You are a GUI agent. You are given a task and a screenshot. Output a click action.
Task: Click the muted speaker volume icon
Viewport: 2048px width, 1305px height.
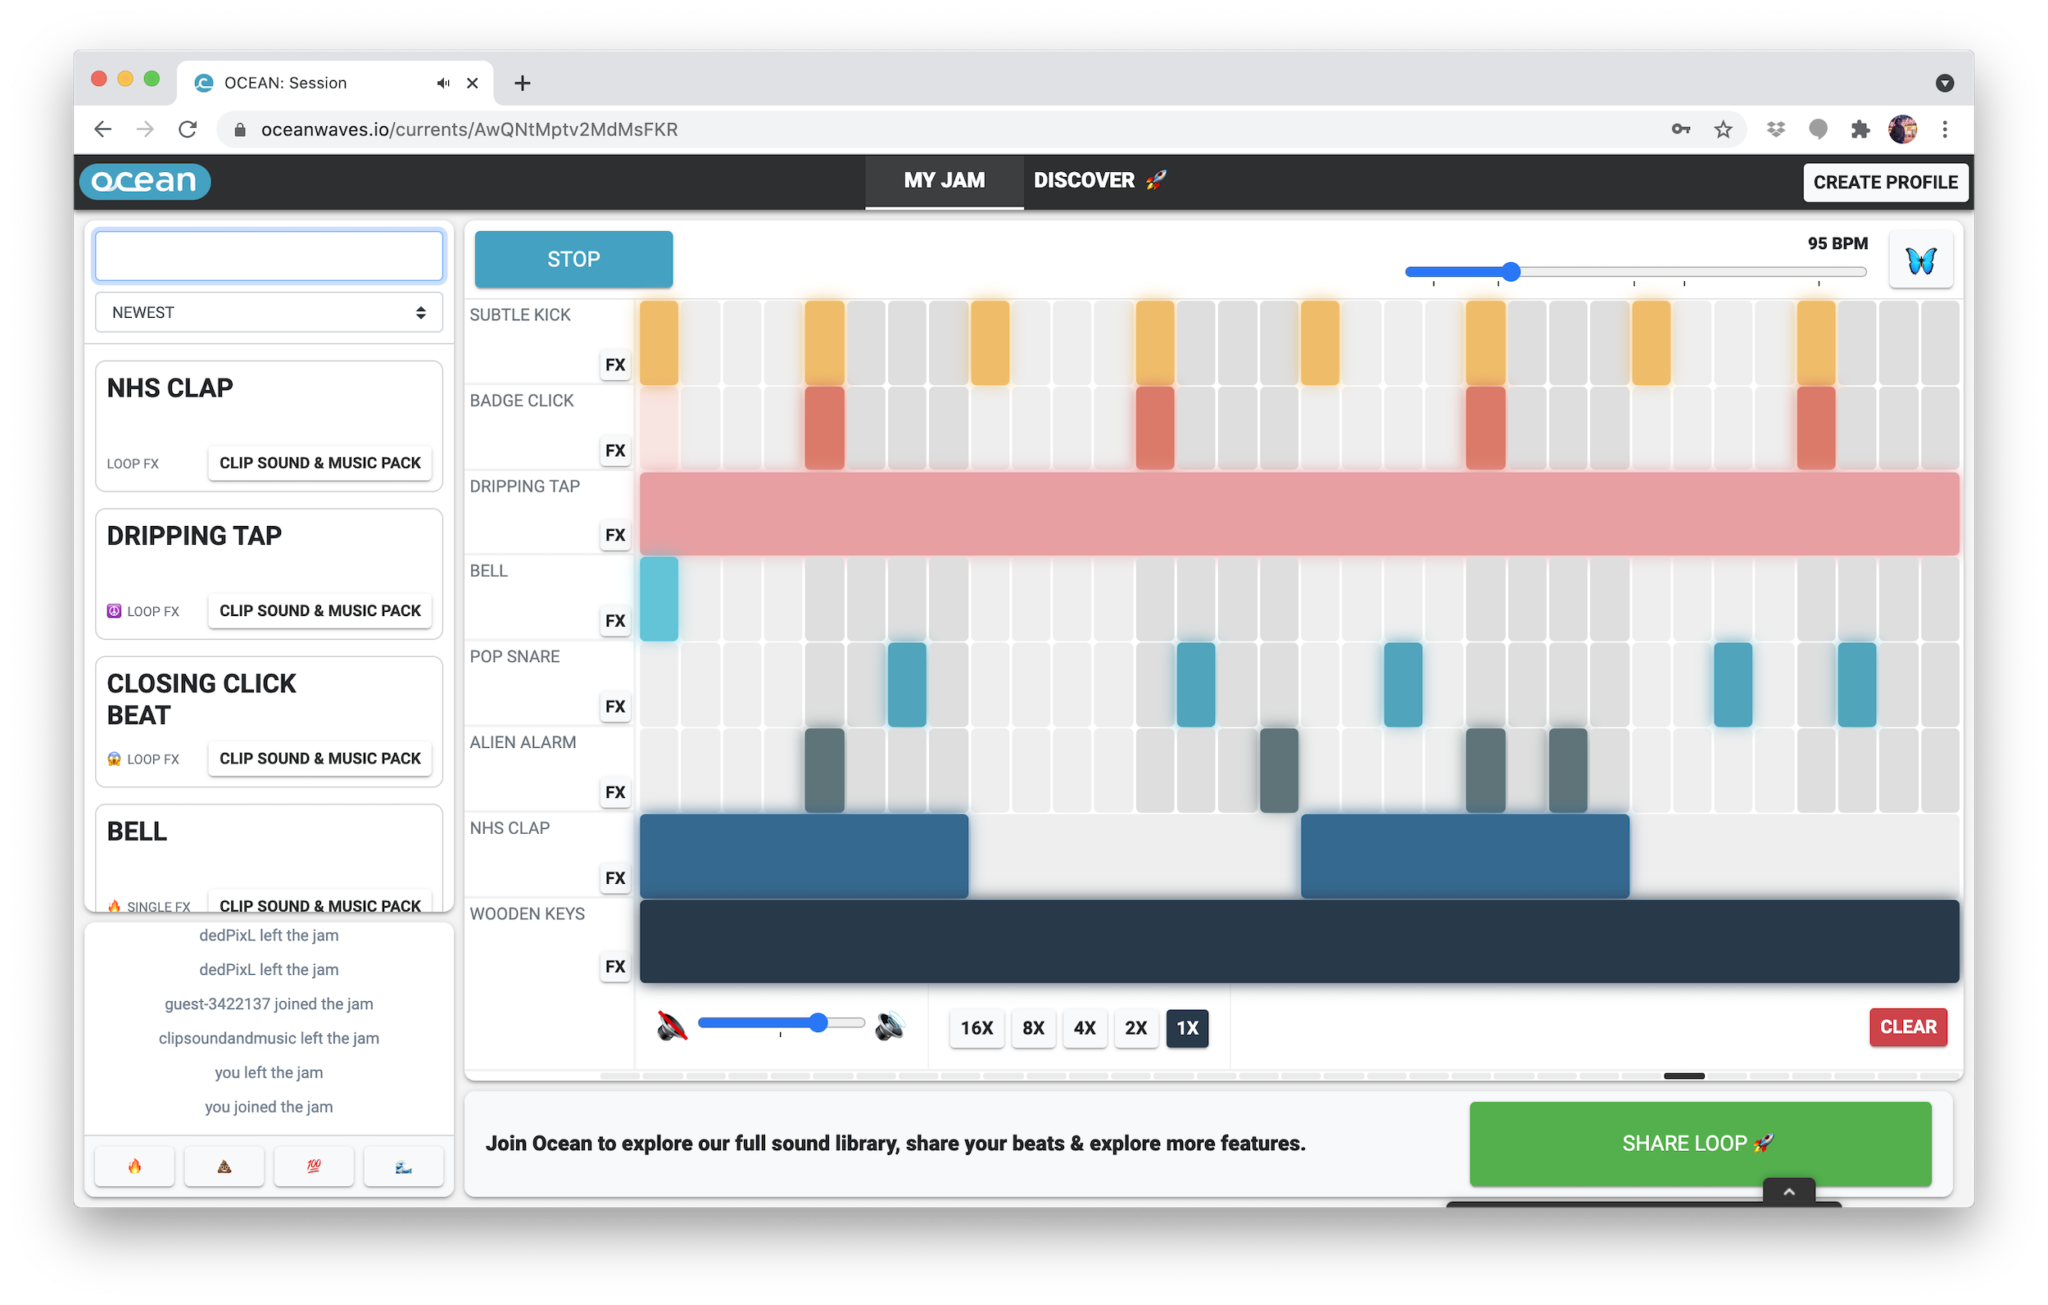pyautogui.click(x=672, y=1026)
